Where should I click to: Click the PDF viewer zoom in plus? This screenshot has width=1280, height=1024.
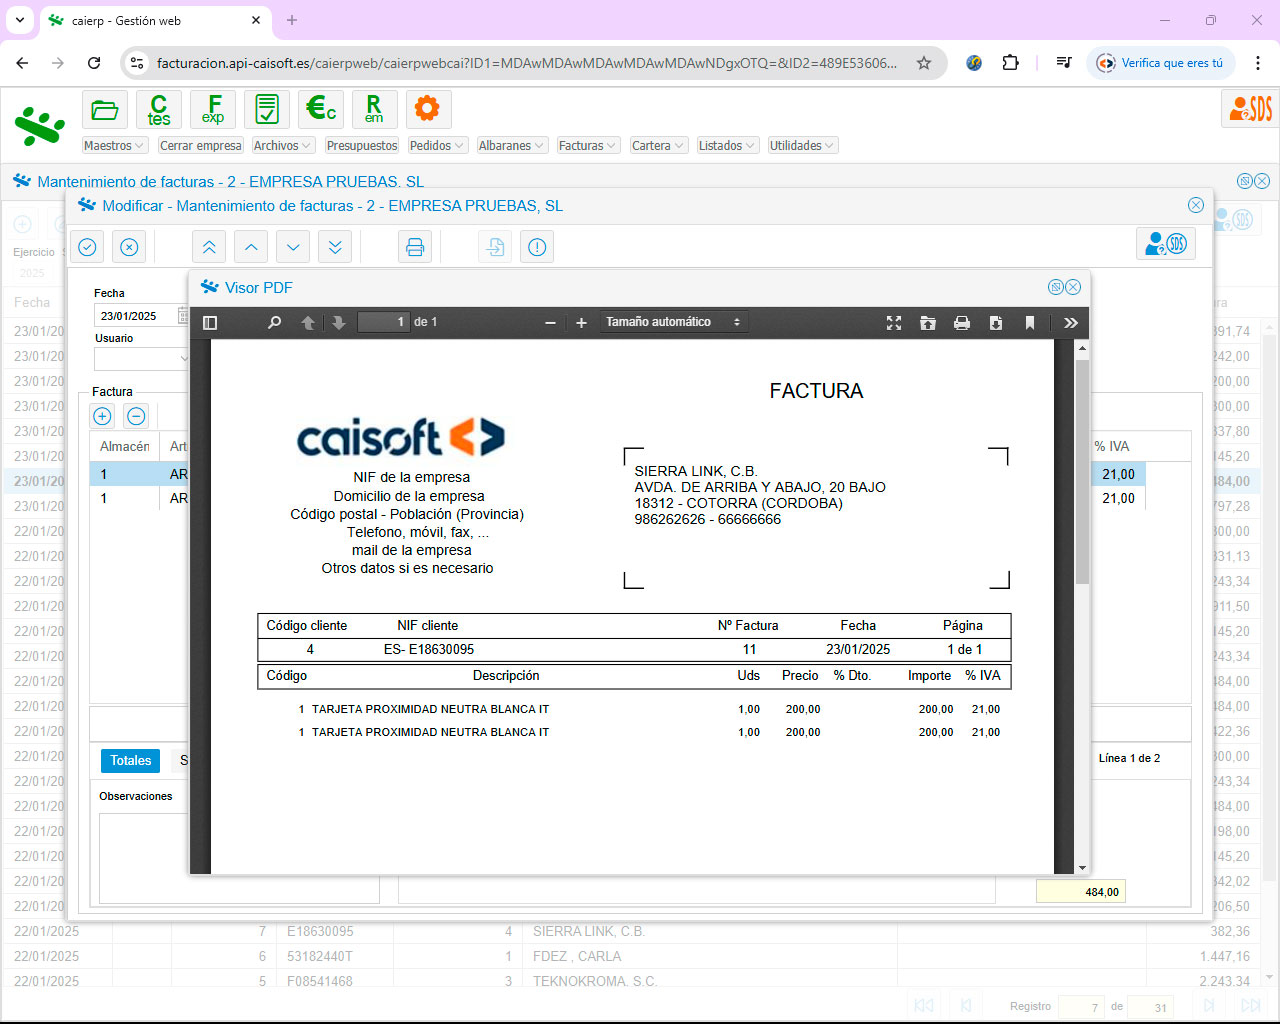point(581,322)
